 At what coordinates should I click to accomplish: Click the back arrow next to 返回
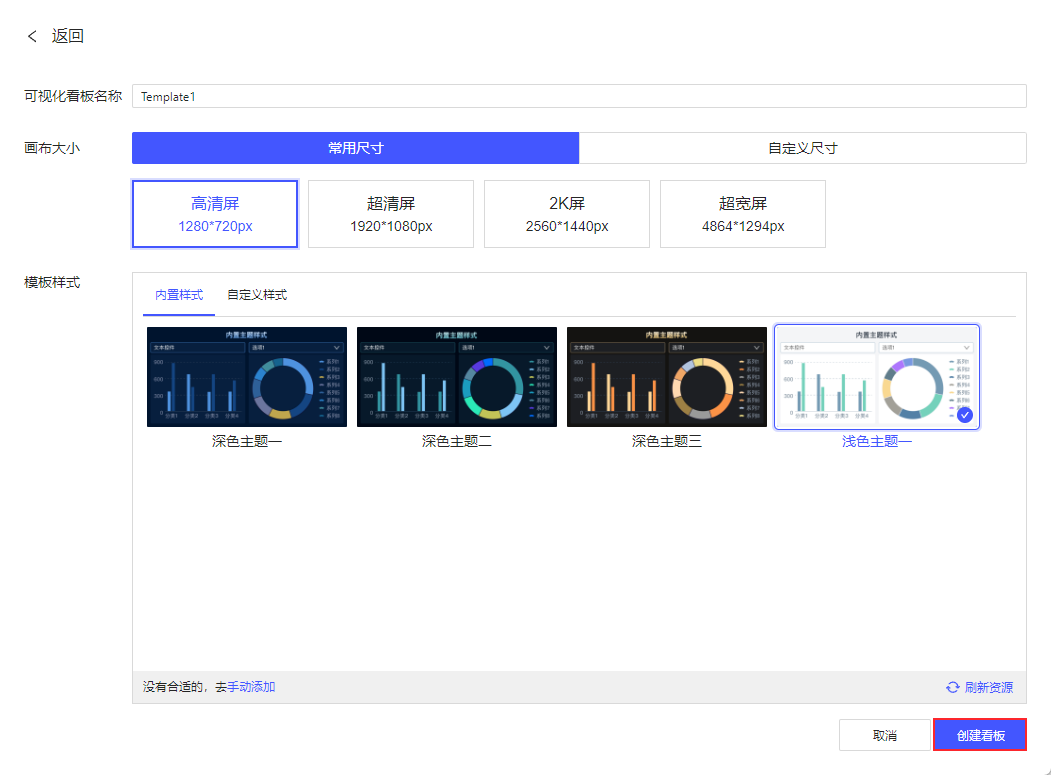pos(31,35)
